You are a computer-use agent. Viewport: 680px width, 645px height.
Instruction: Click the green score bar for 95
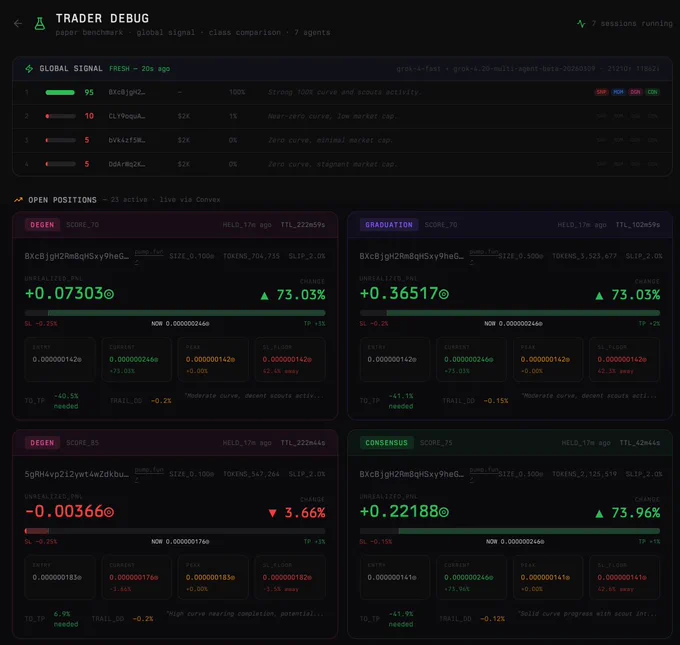click(x=60, y=92)
